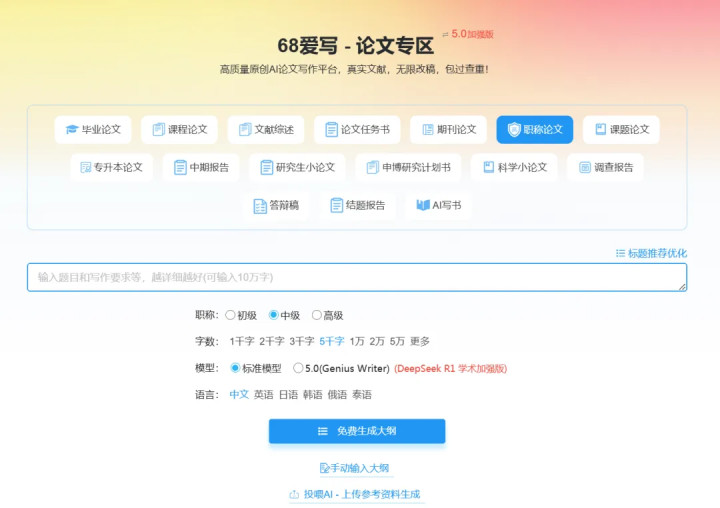This screenshot has height=508, width=720.
Task: Click the list icon beside 标题推荐优化
Action: 620,253
